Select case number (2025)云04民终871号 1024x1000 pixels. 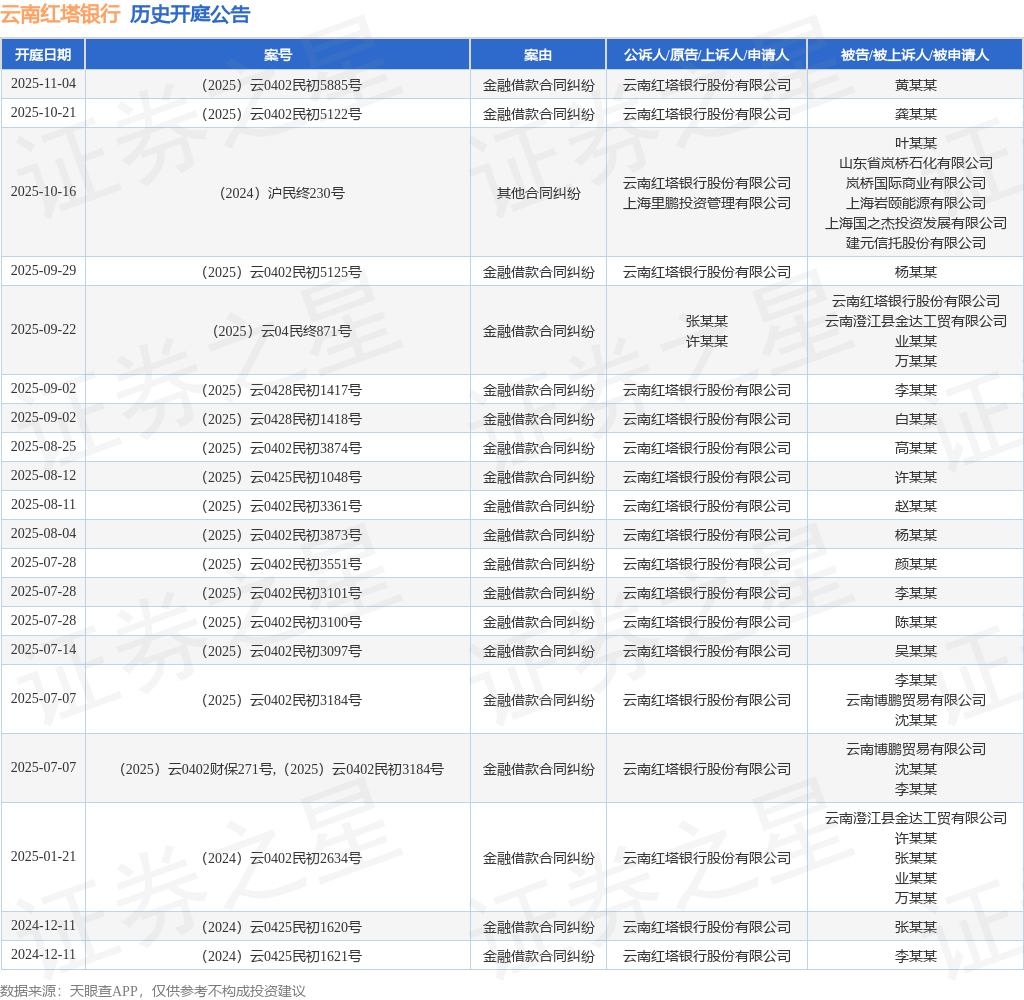pyautogui.click(x=281, y=331)
